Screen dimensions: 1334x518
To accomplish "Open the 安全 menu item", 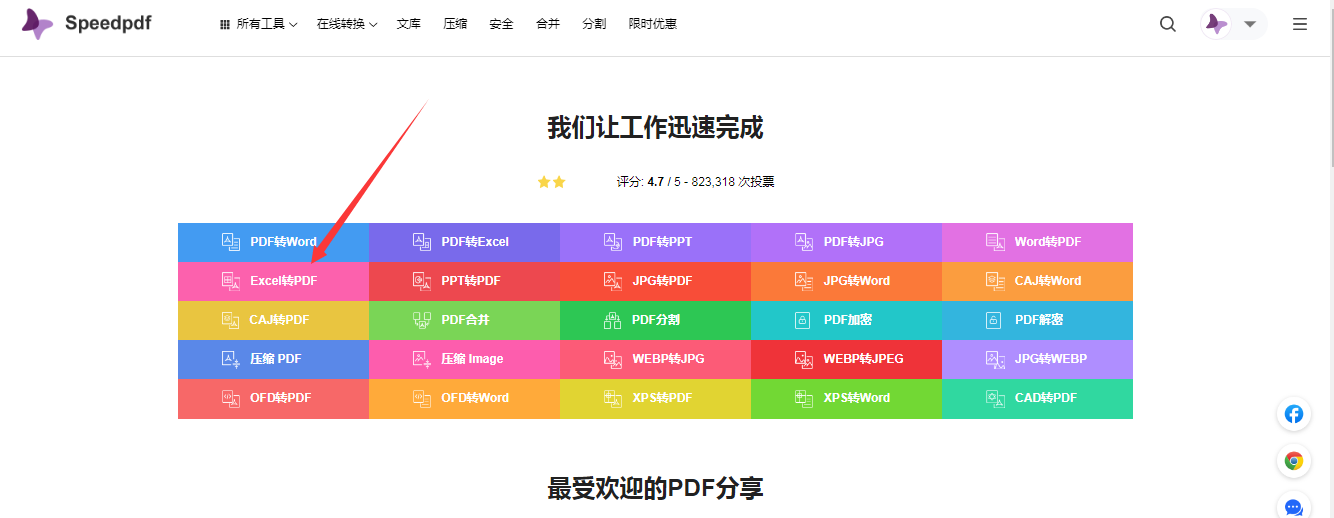I will [501, 24].
